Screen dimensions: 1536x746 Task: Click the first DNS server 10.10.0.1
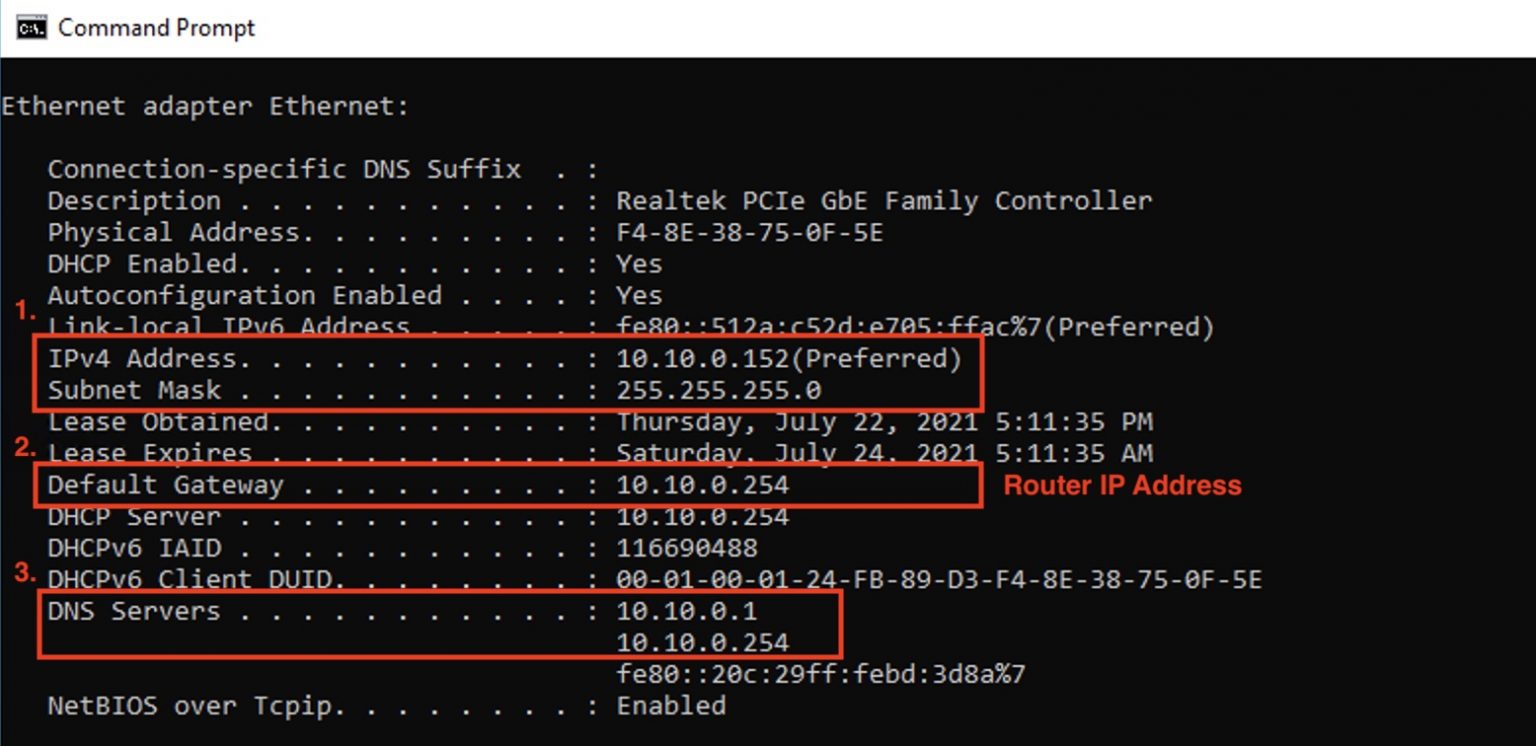[686, 611]
